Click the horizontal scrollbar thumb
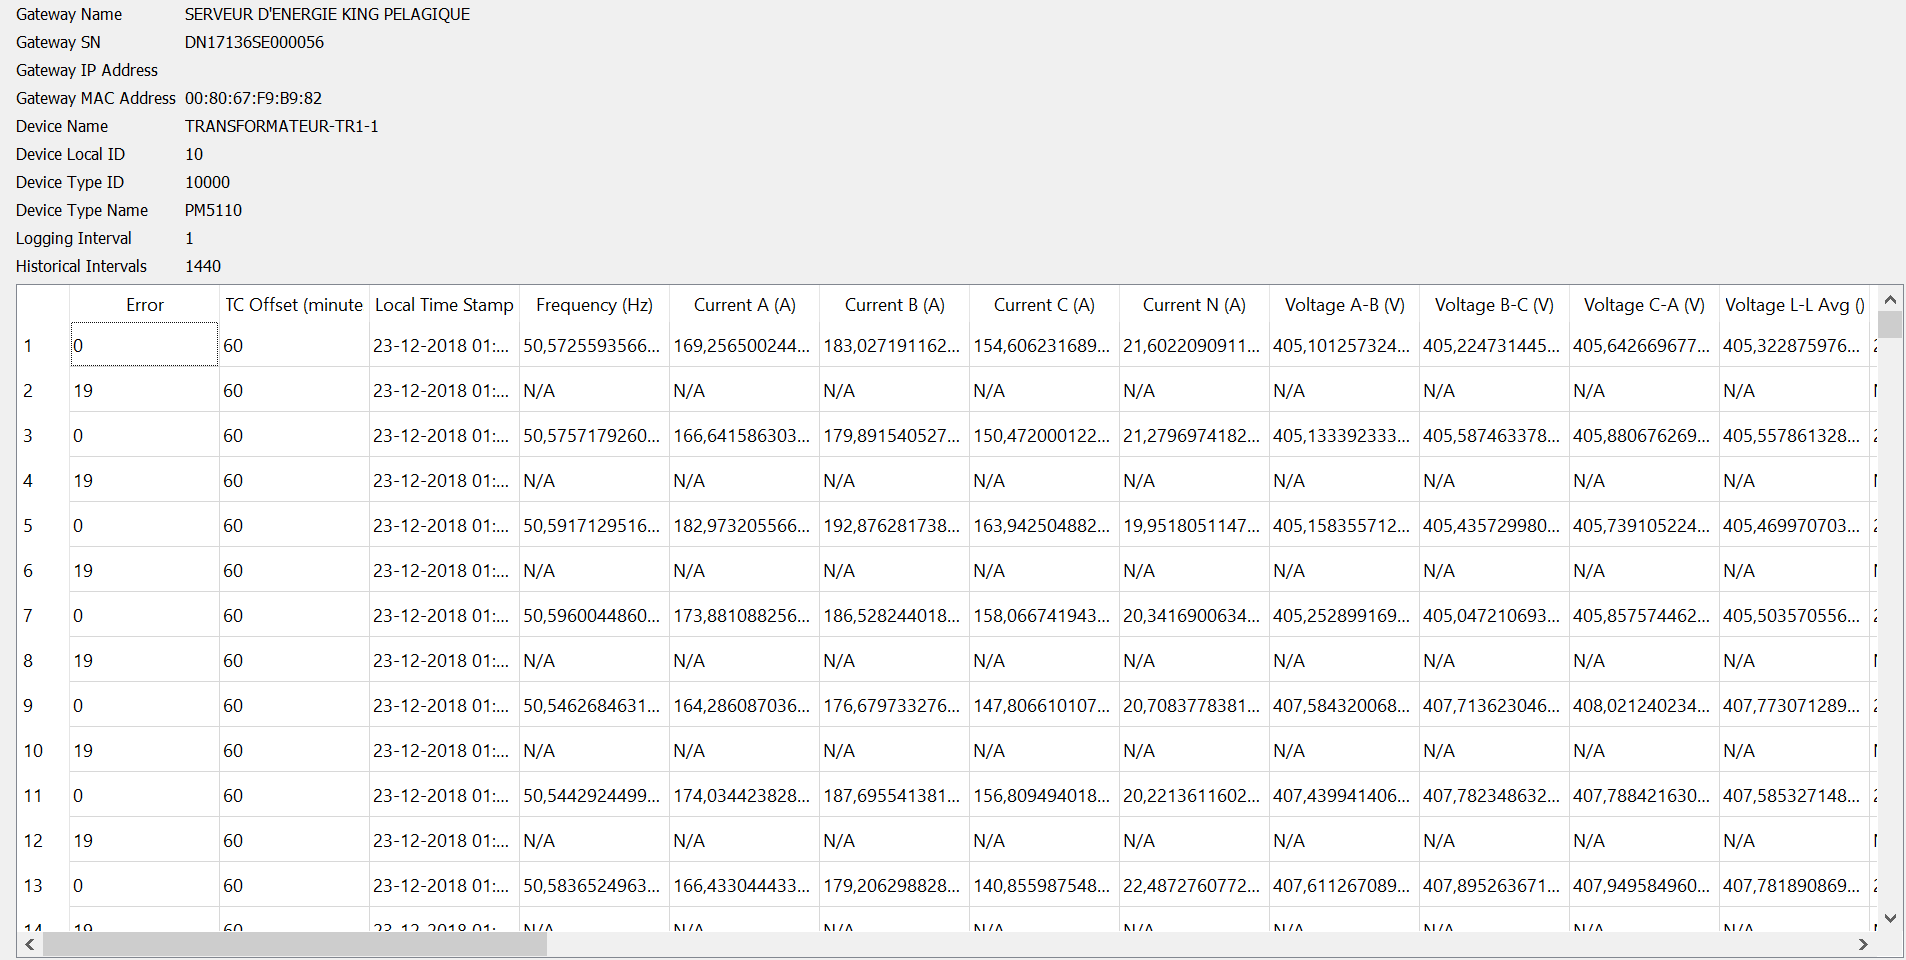Screen dimensions: 1906x960 click(294, 944)
